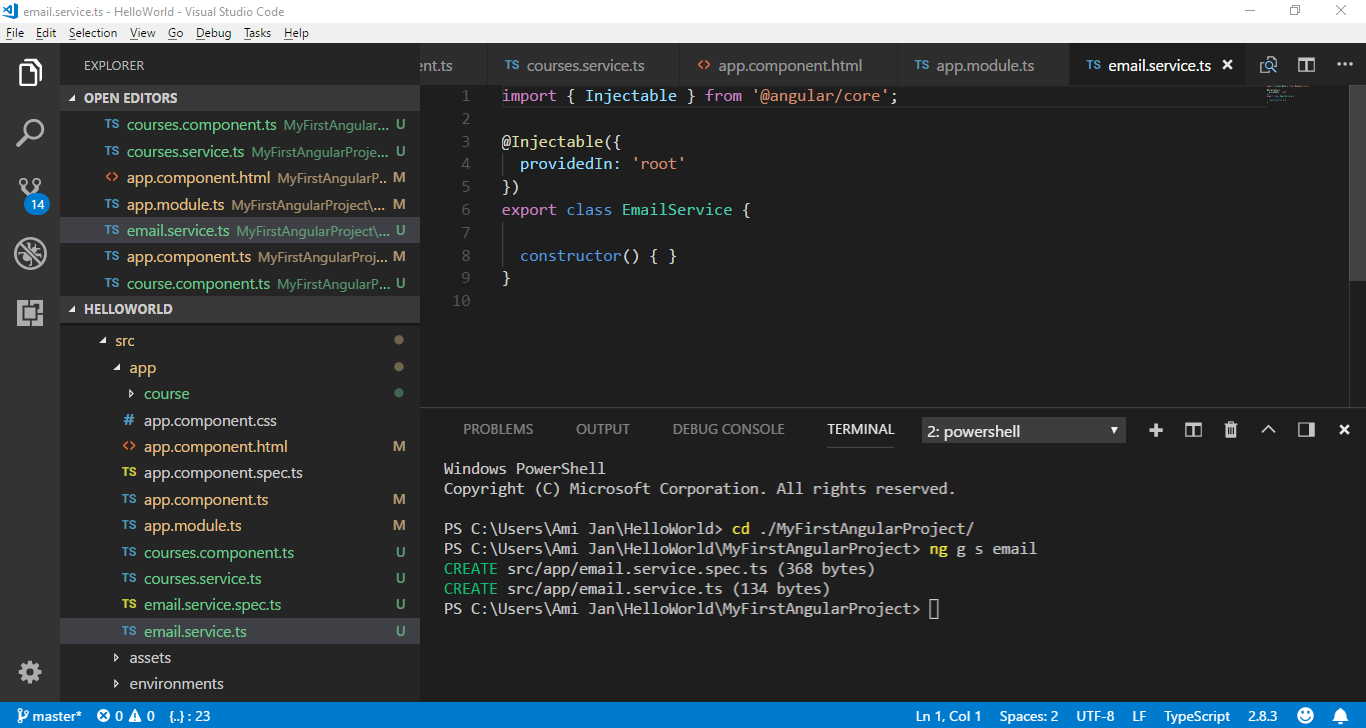Image resolution: width=1366 pixels, height=728 pixels.
Task: Open the Extensions view in activity bar
Action: point(30,313)
